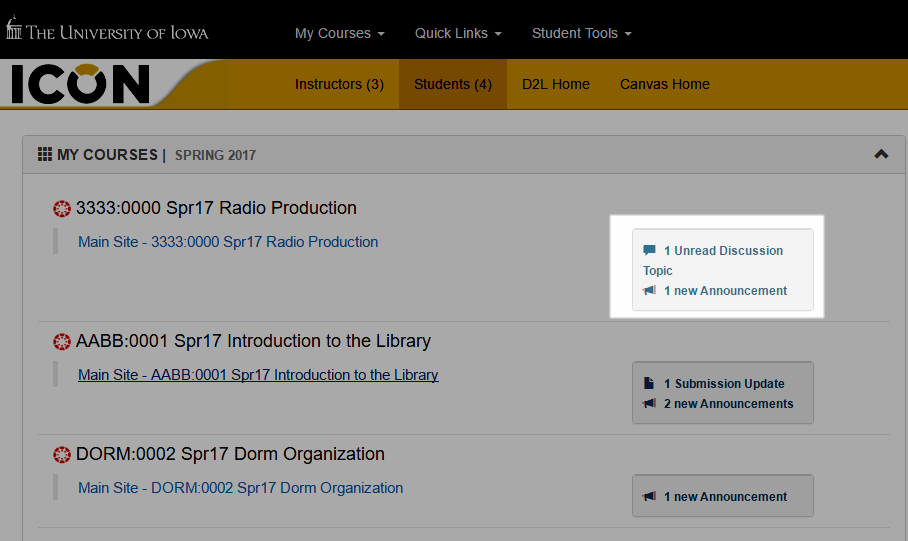Go to D2L Home
908x541 pixels.
[x=555, y=84]
